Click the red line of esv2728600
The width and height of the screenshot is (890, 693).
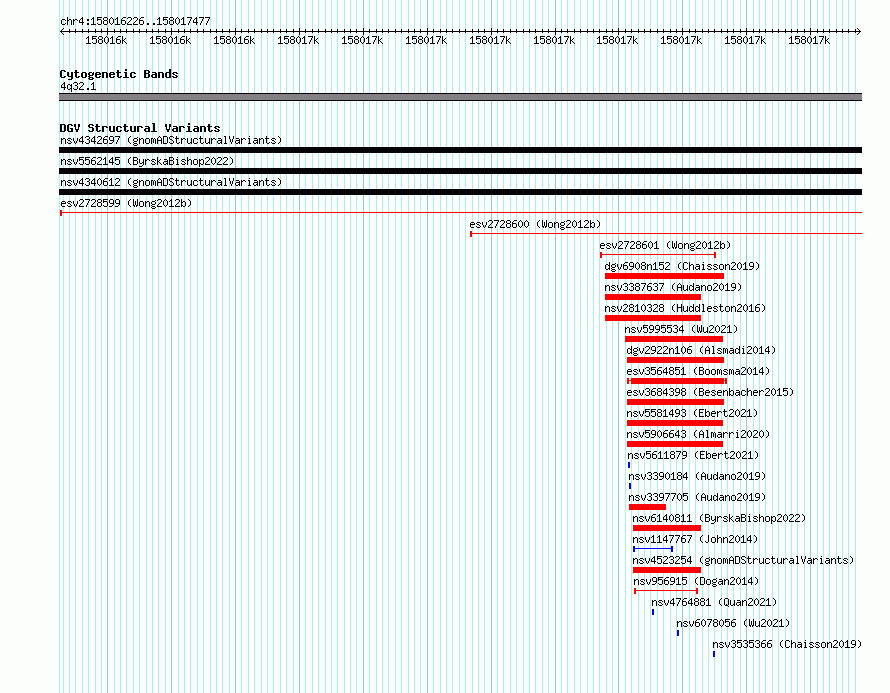pos(666,234)
